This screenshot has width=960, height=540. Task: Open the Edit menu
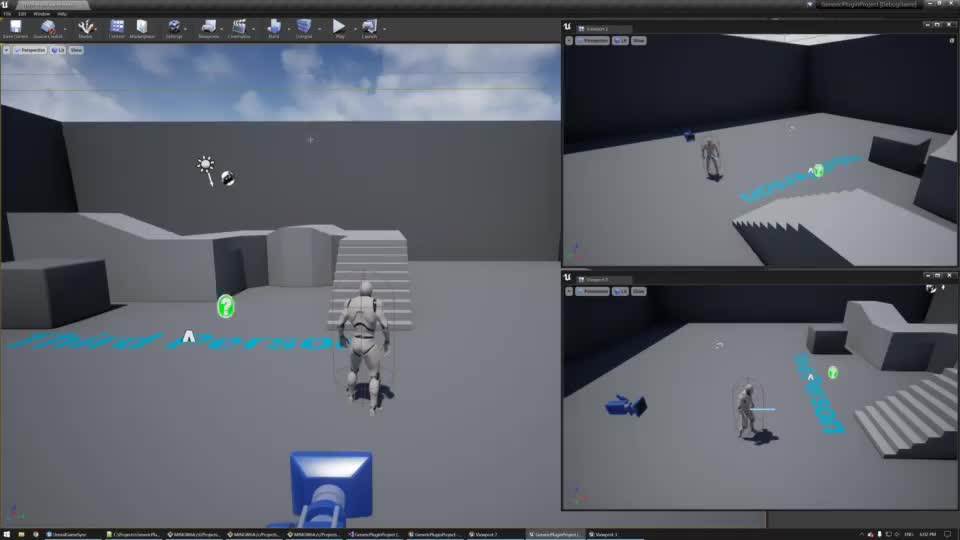[x=22, y=13]
